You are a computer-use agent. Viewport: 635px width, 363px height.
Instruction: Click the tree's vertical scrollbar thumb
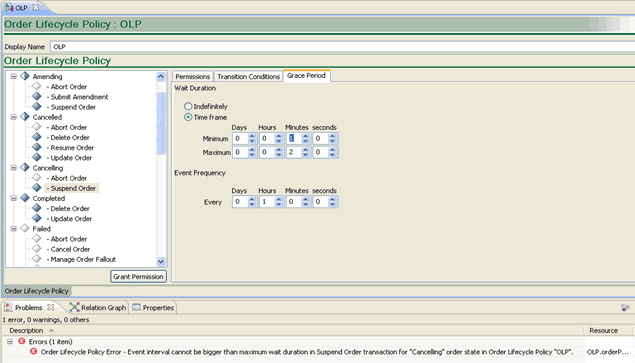tap(161, 123)
